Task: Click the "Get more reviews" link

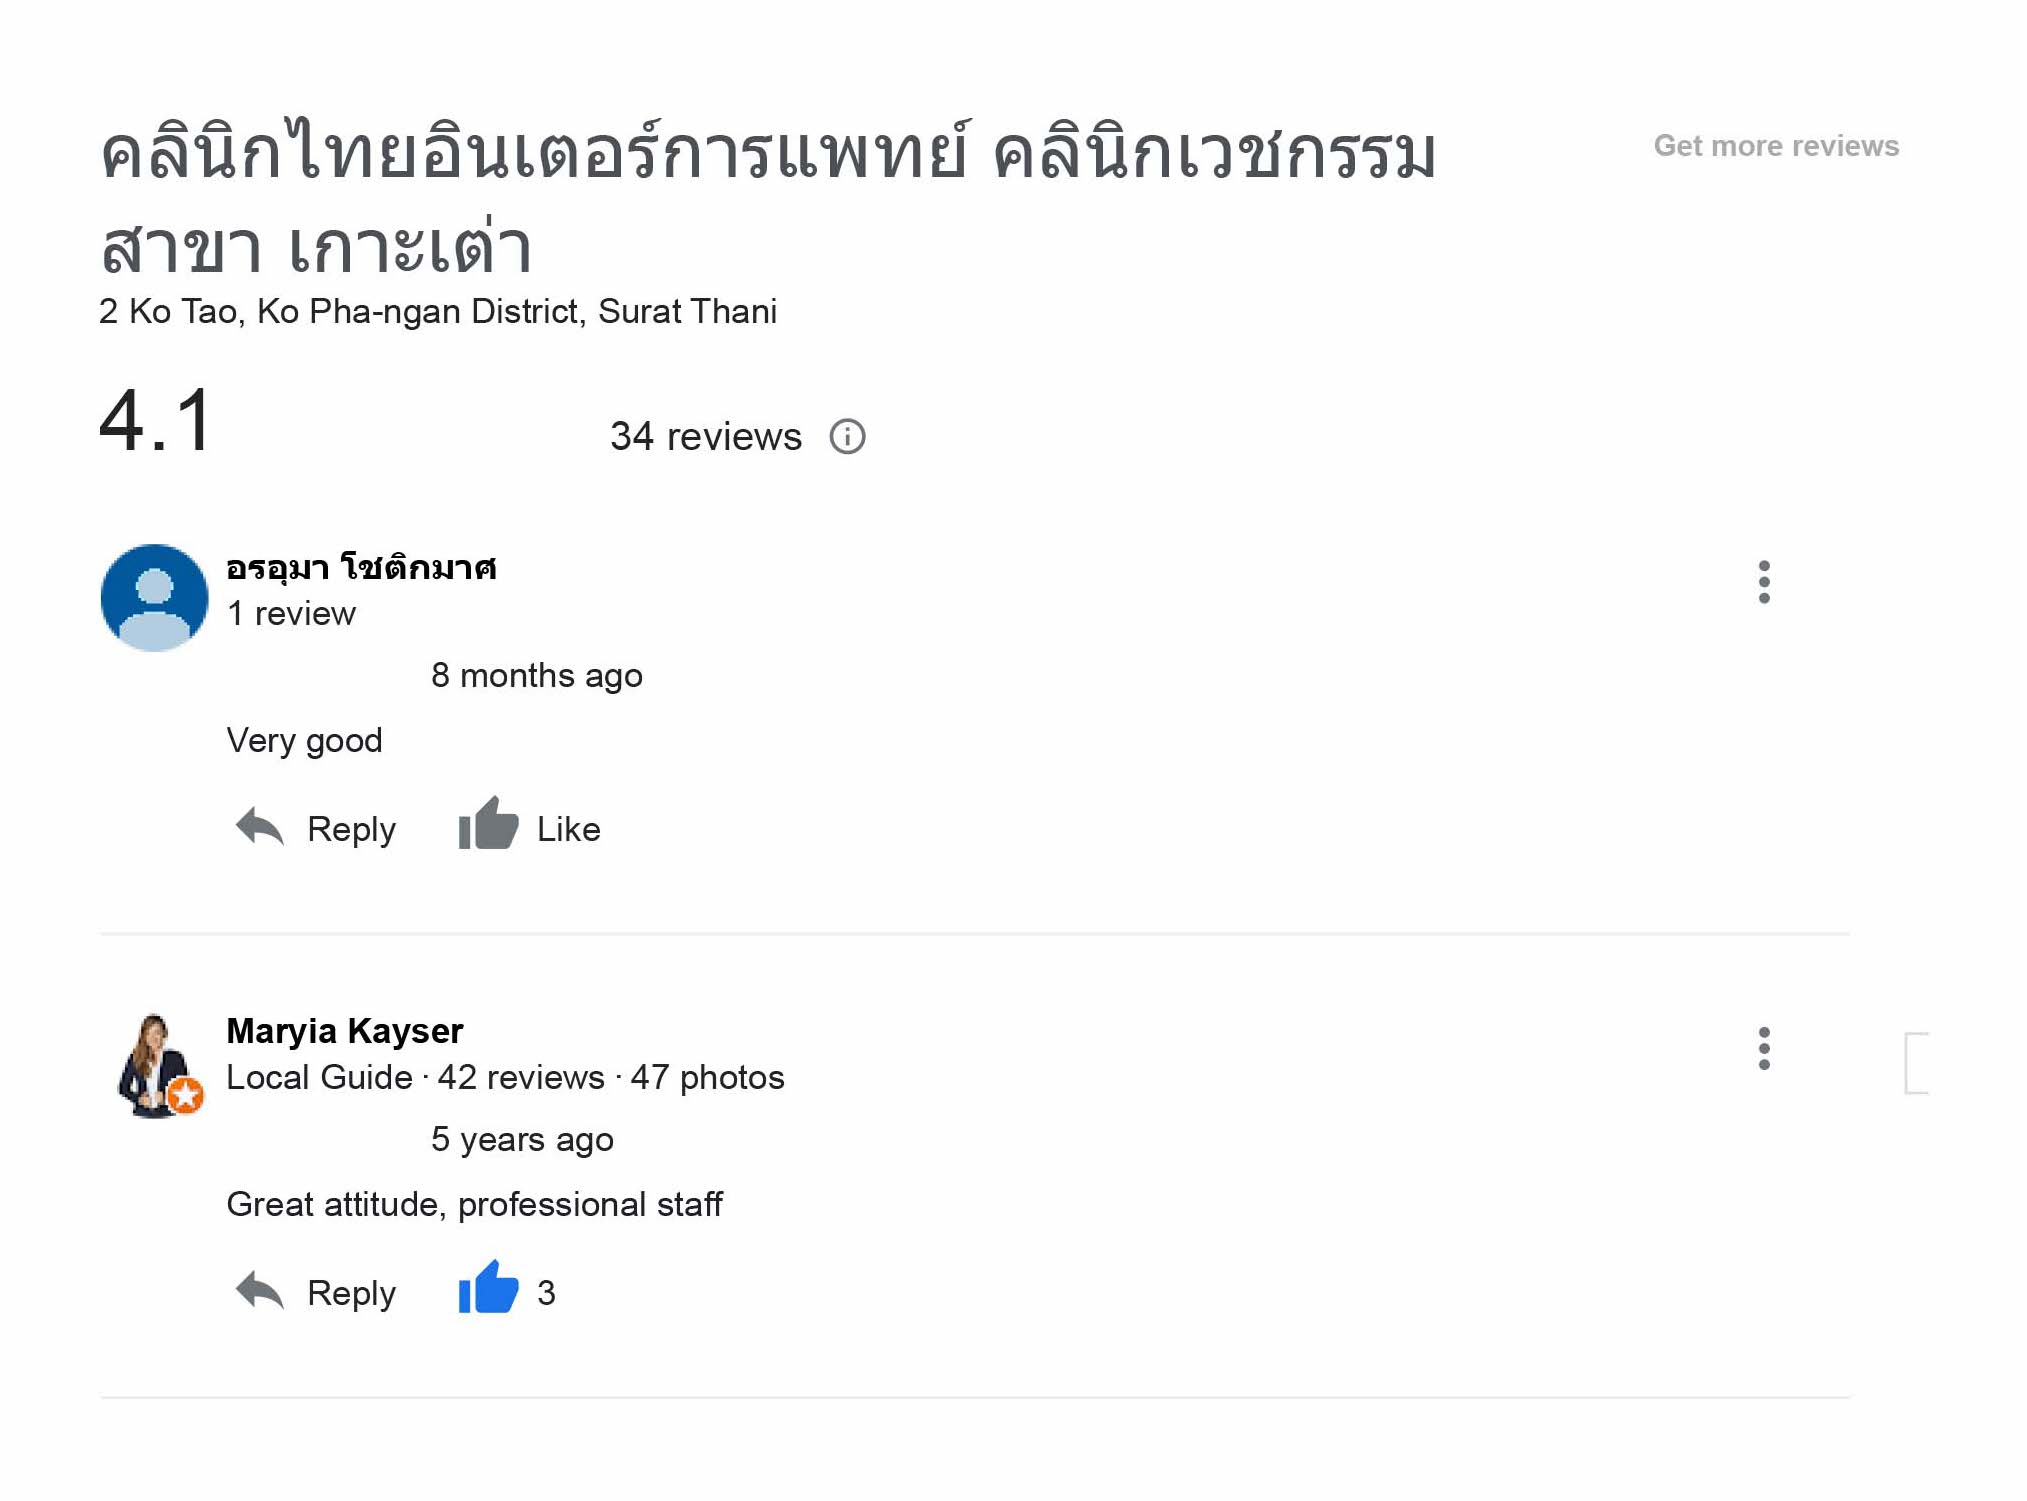Action: [1775, 146]
